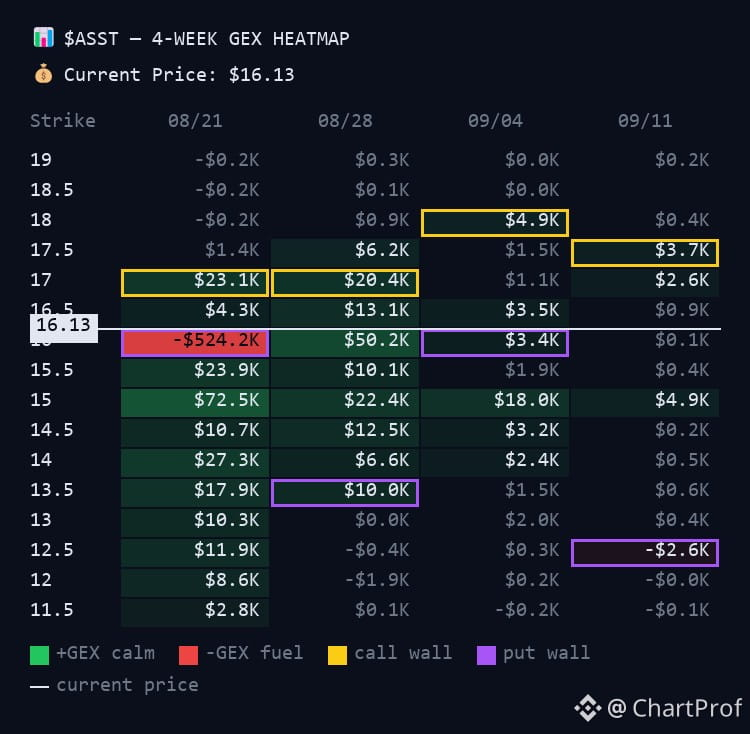This screenshot has height=734, width=750.
Task: Click the $3.7K call wall cell
Action: click(645, 252)
